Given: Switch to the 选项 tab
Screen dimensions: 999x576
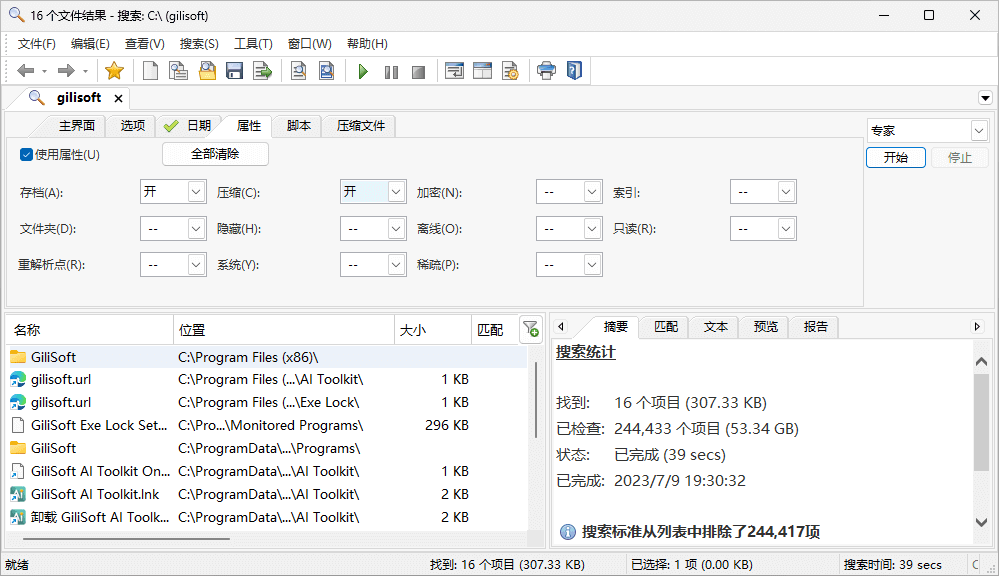Looking at the screenshot, I should [133, 126].
